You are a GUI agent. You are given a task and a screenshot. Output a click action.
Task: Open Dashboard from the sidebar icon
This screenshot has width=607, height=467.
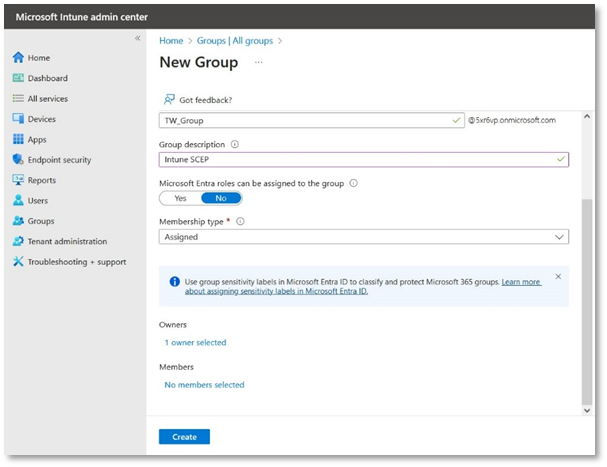click(x=18, y=78)
